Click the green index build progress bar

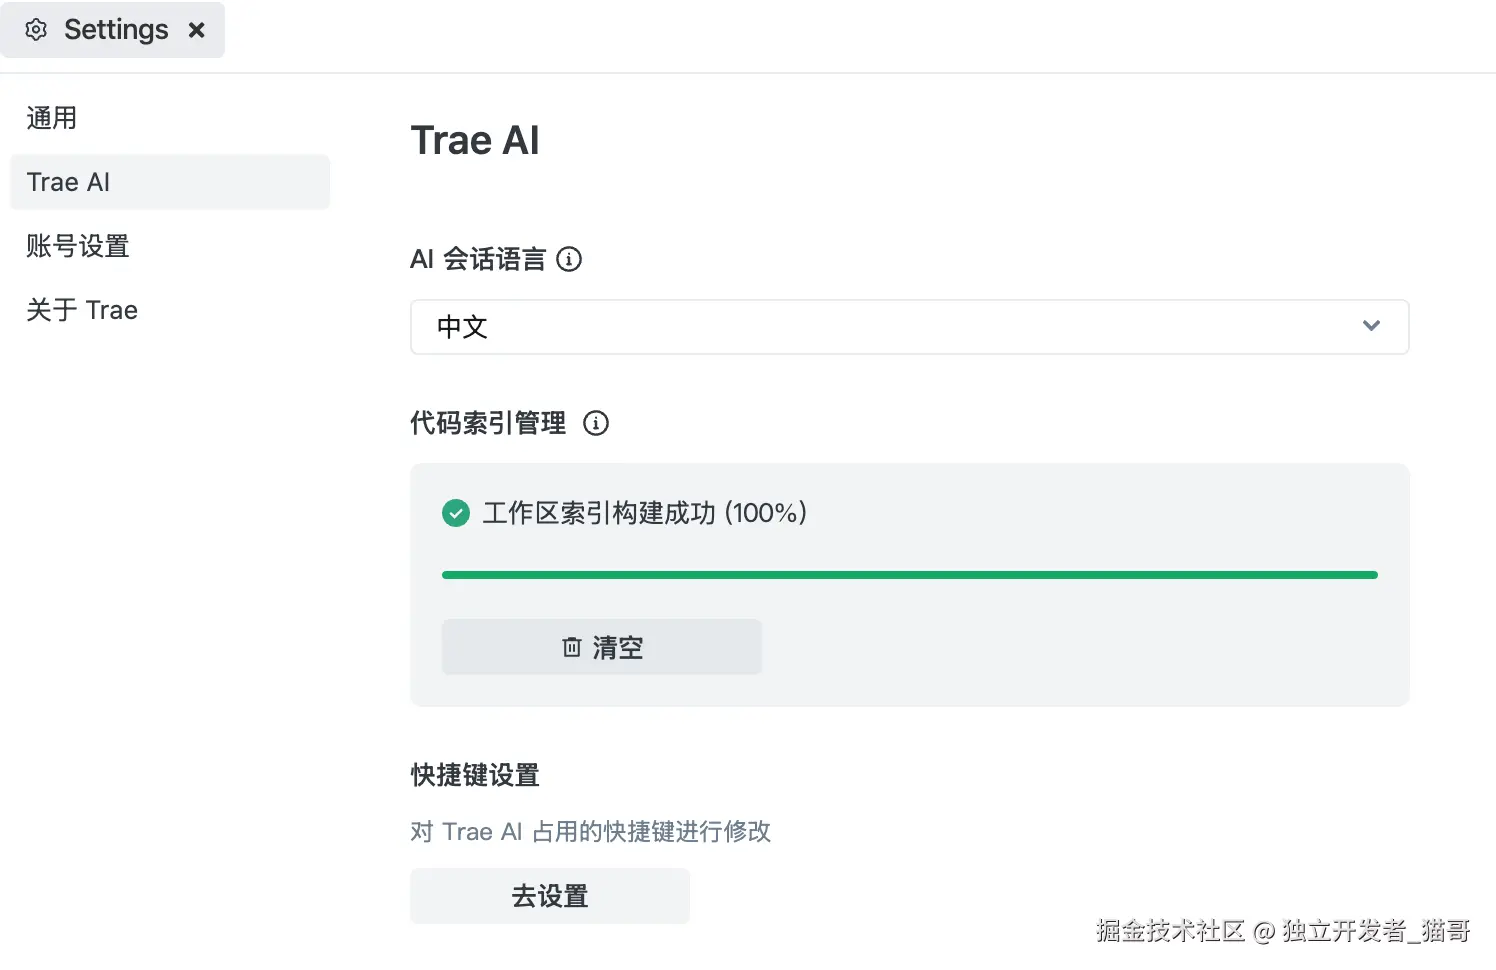[908, 574]
